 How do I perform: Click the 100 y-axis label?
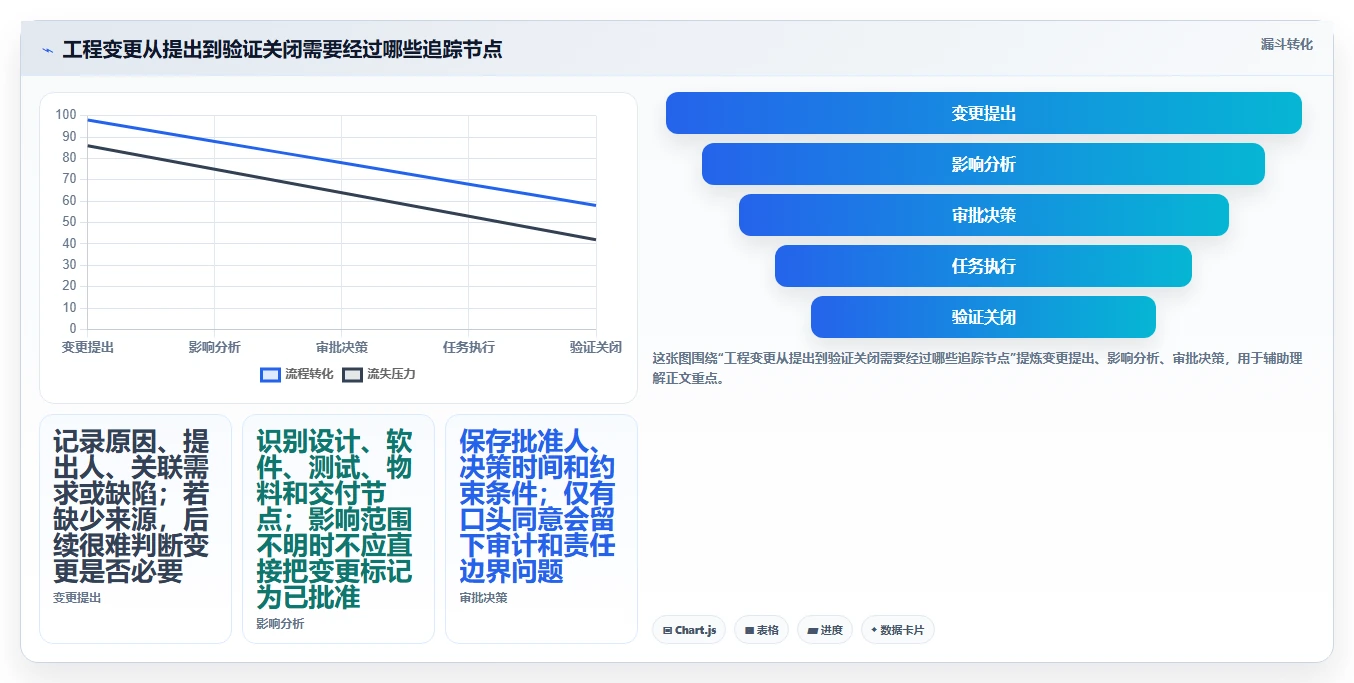[66, 115]
